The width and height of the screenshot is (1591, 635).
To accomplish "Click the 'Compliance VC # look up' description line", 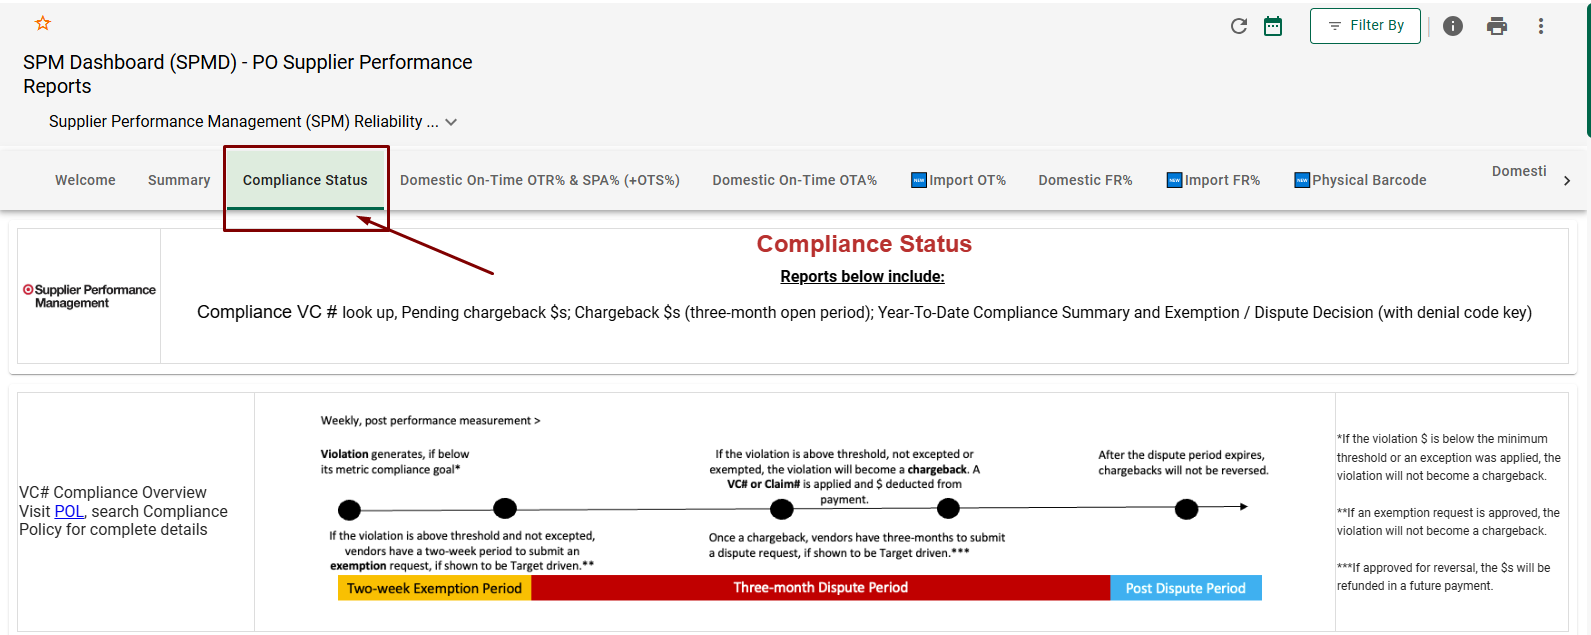I will pos(864,312).
